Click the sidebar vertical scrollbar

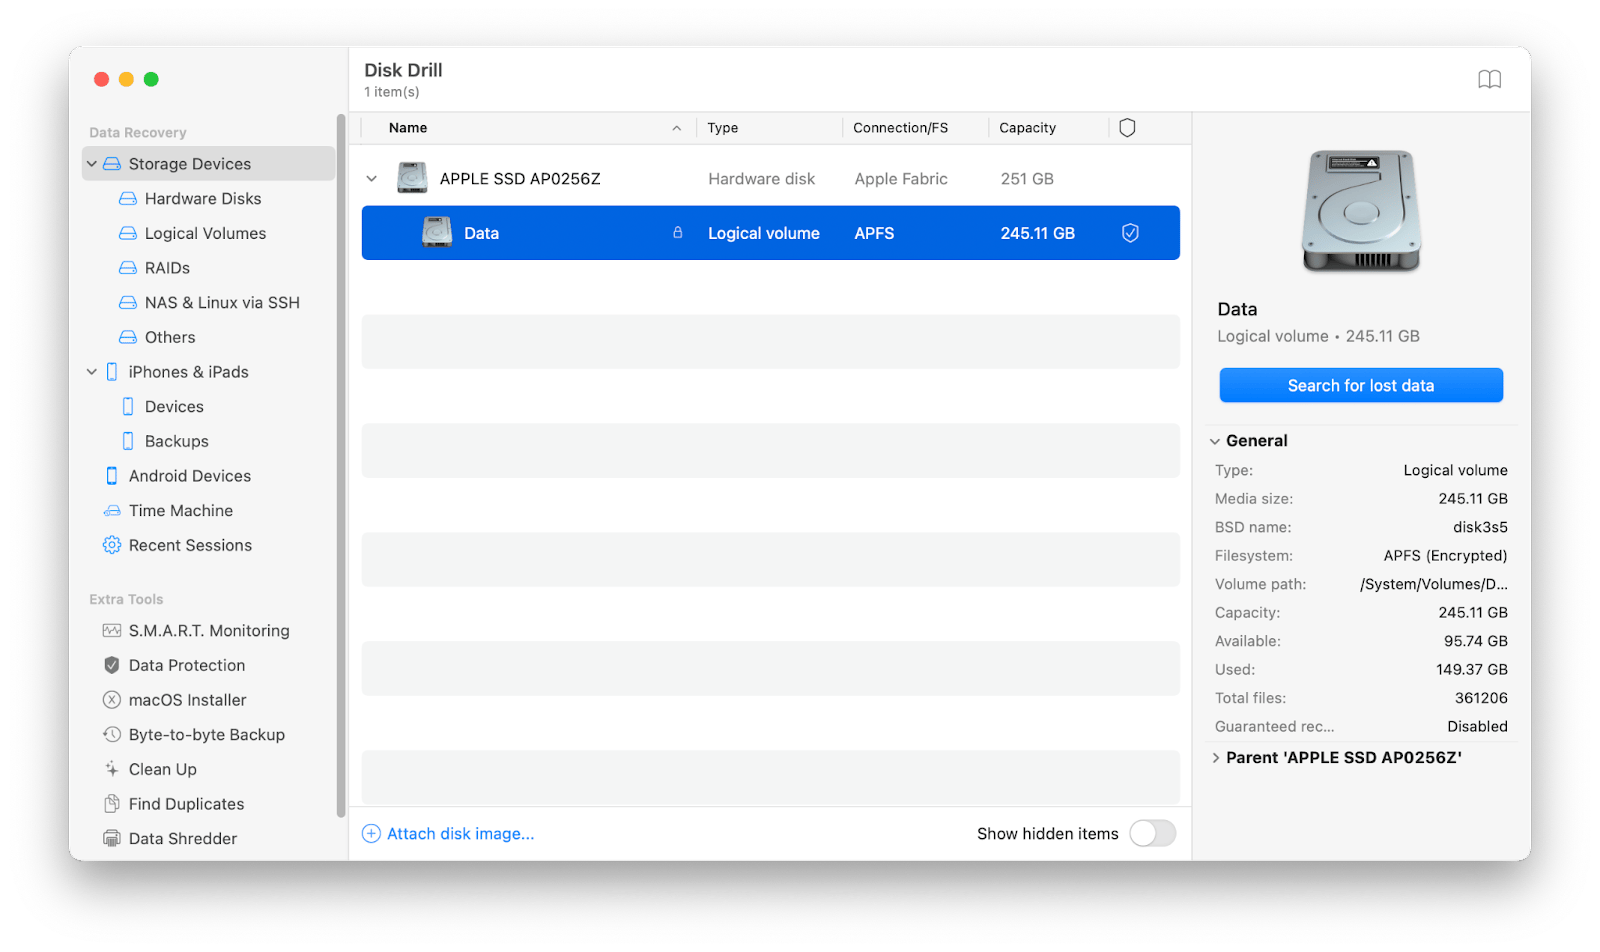tap(341, 467)
